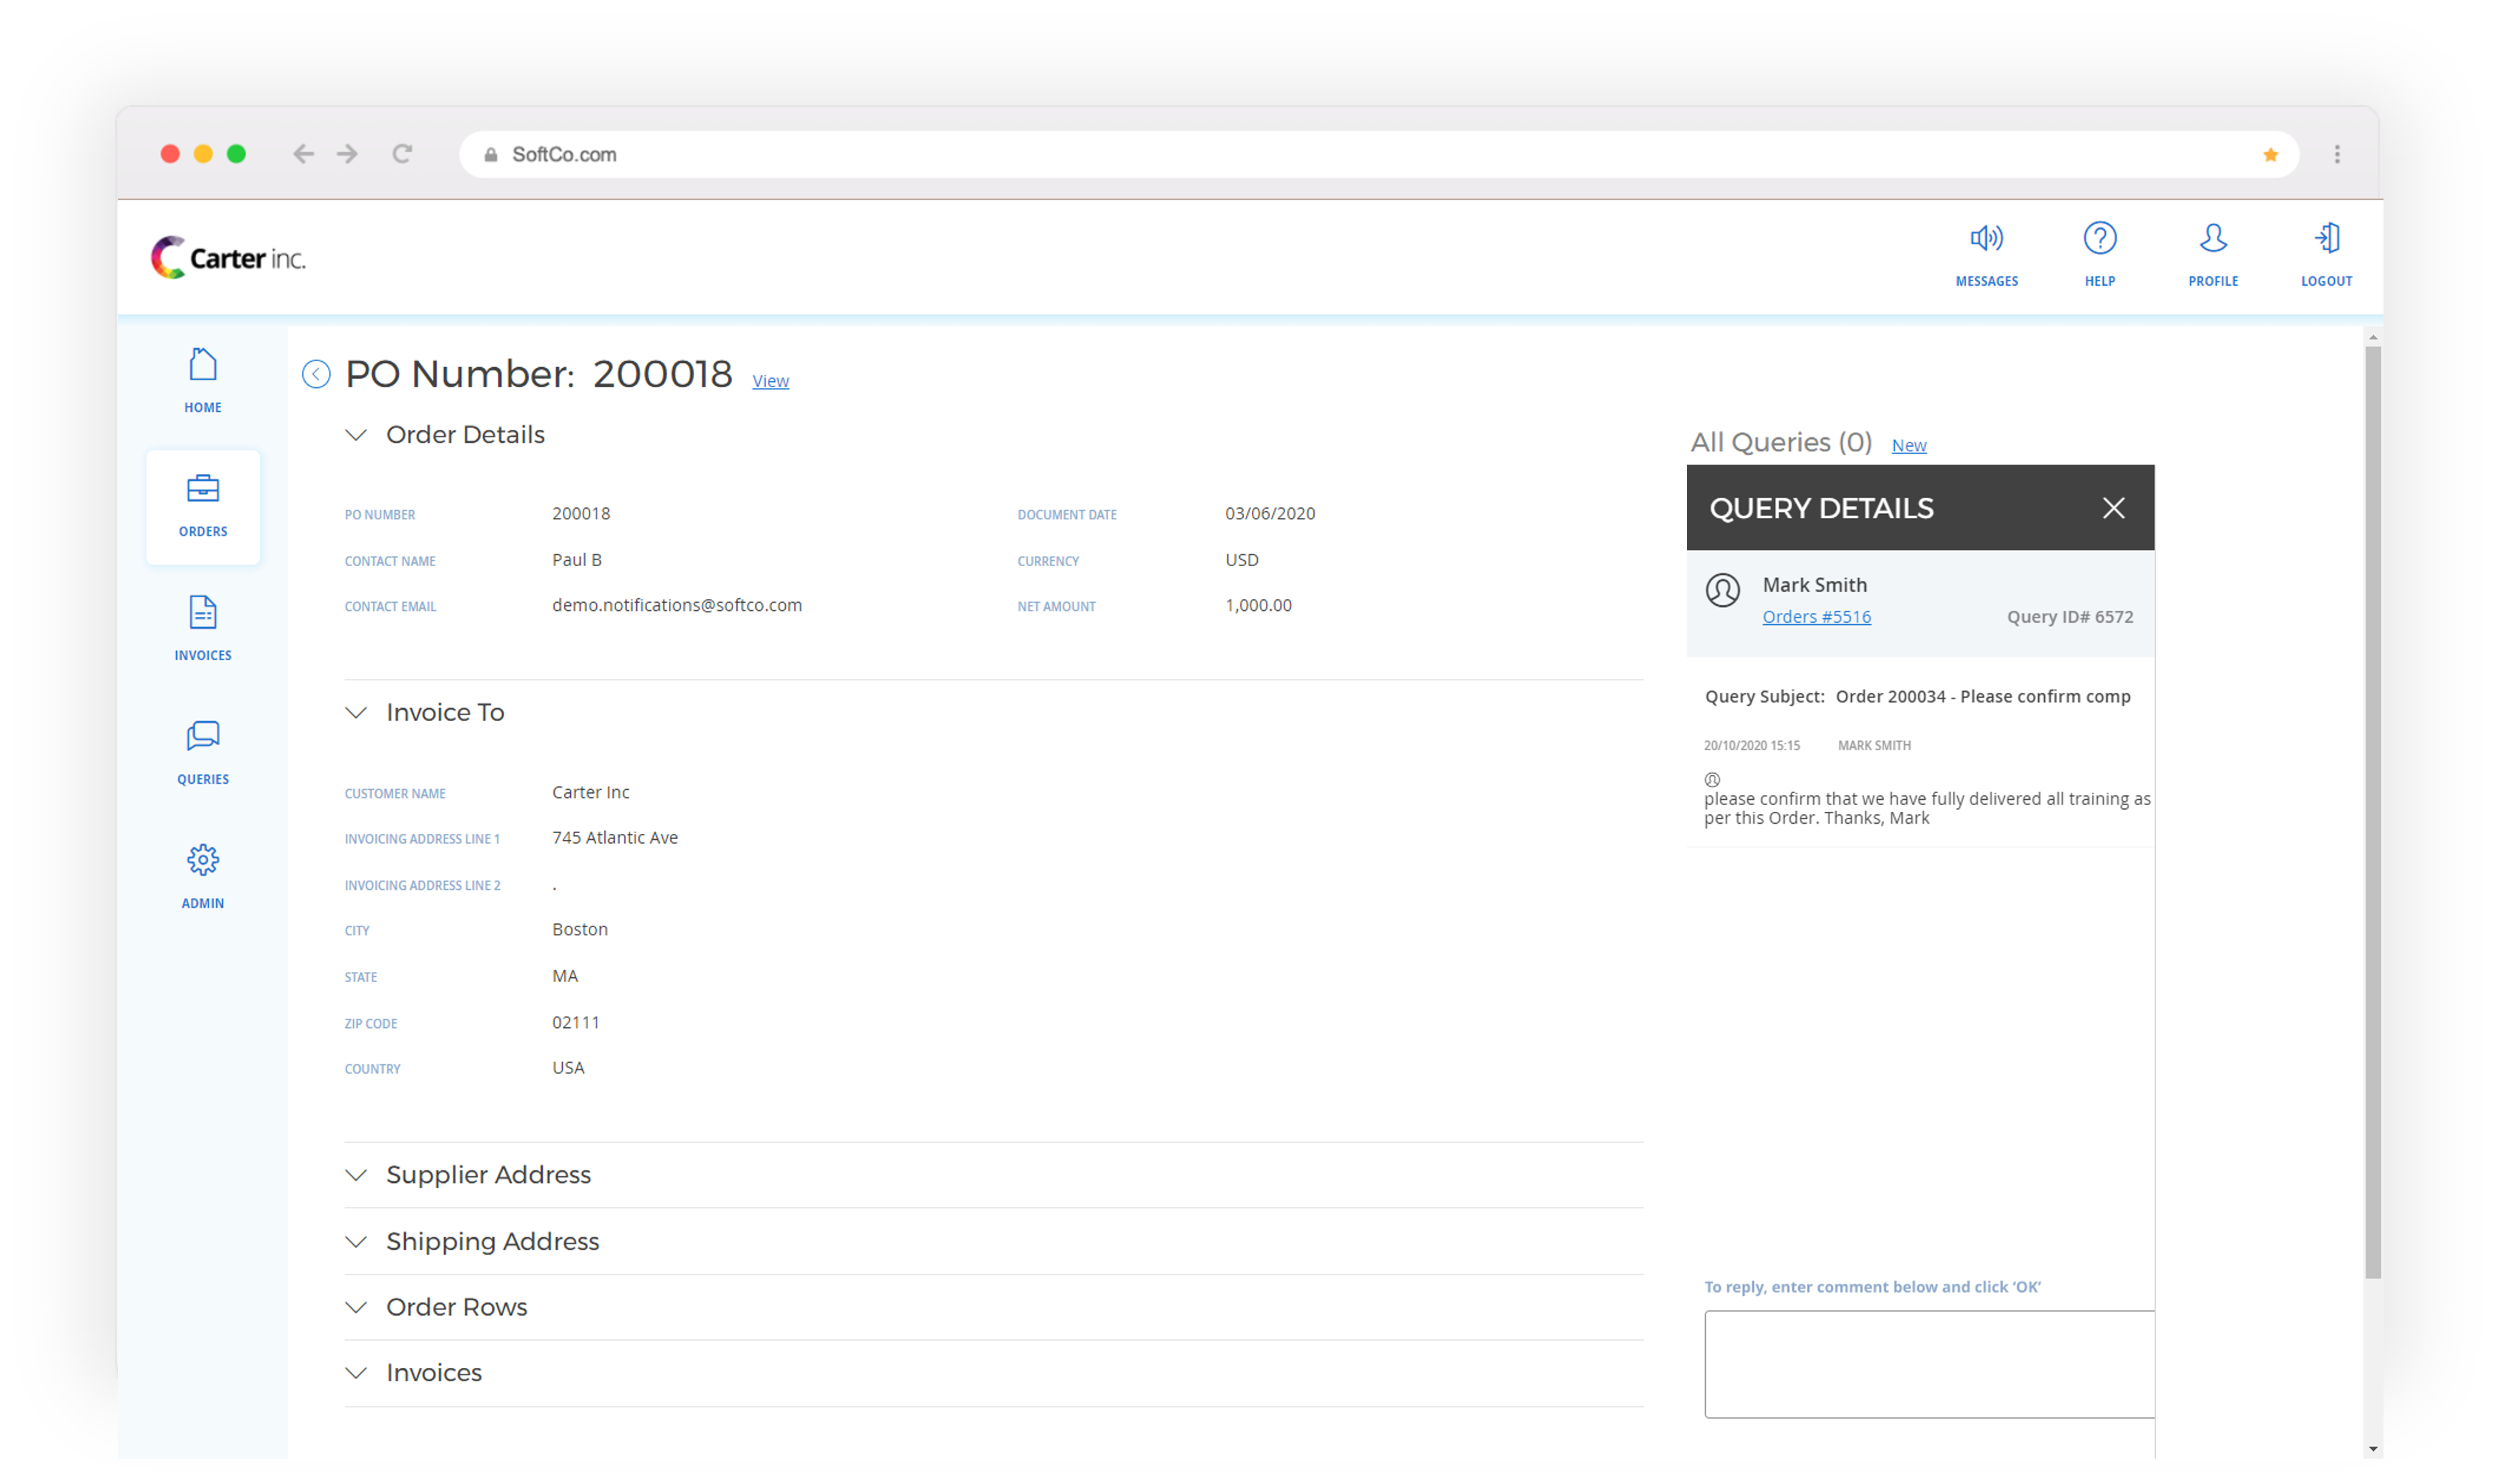Open the Help section
This screenshot has width=2495, height=1484.
(2100, 253)
